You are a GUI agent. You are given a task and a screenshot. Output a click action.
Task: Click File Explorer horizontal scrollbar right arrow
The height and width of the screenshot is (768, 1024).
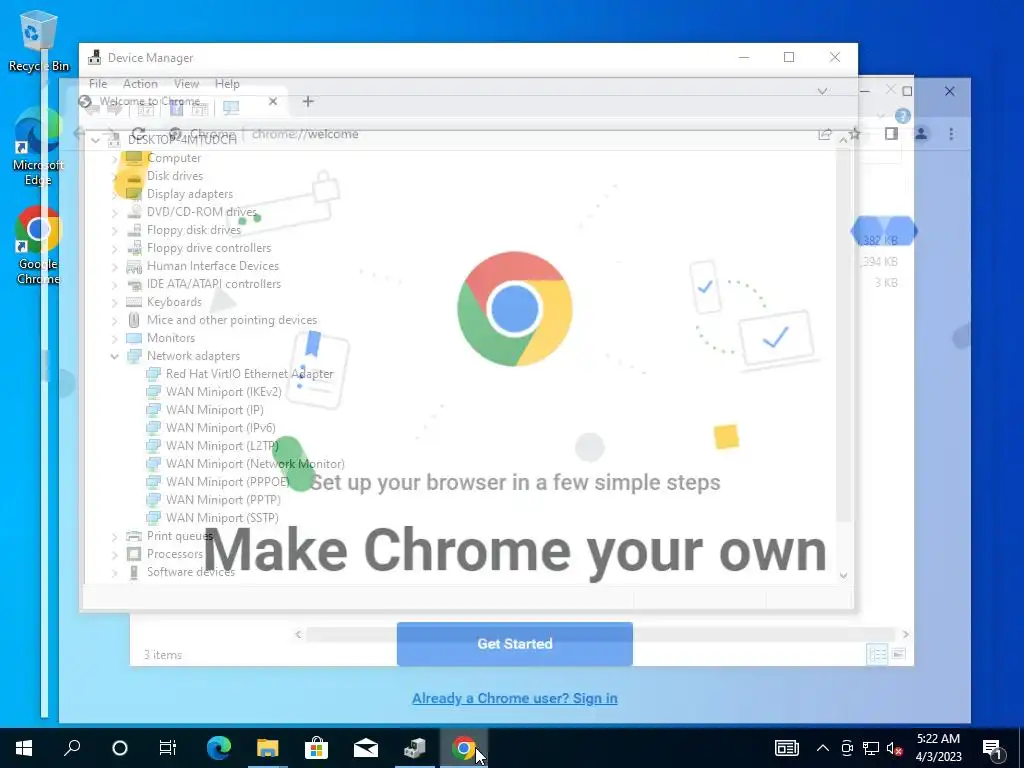click(x=905, y=634)
